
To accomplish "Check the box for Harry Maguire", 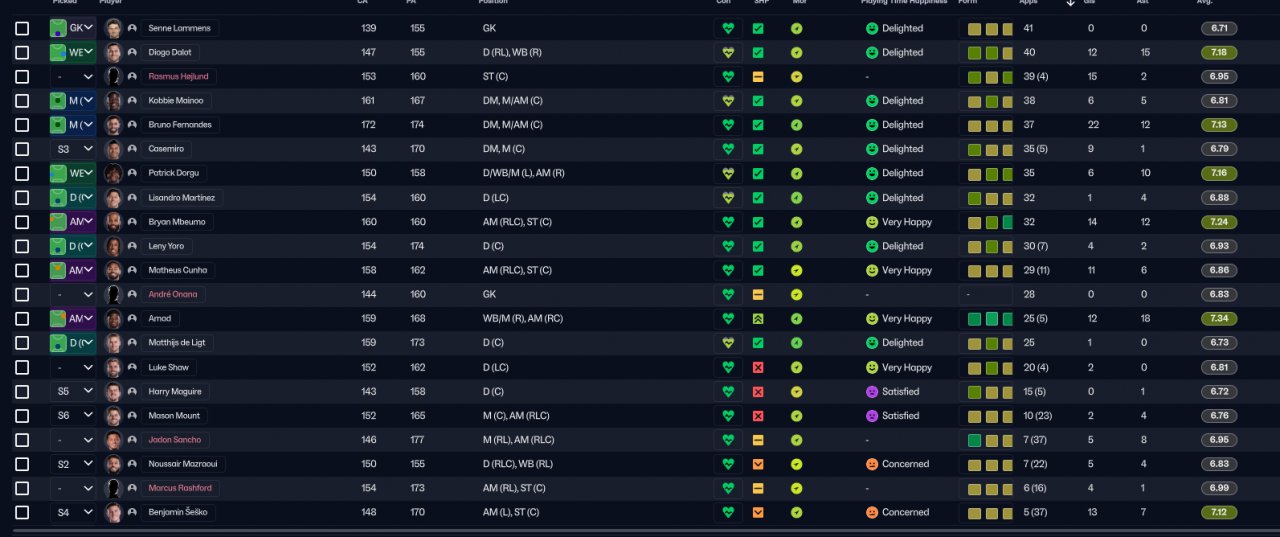I will click(22, 391).
